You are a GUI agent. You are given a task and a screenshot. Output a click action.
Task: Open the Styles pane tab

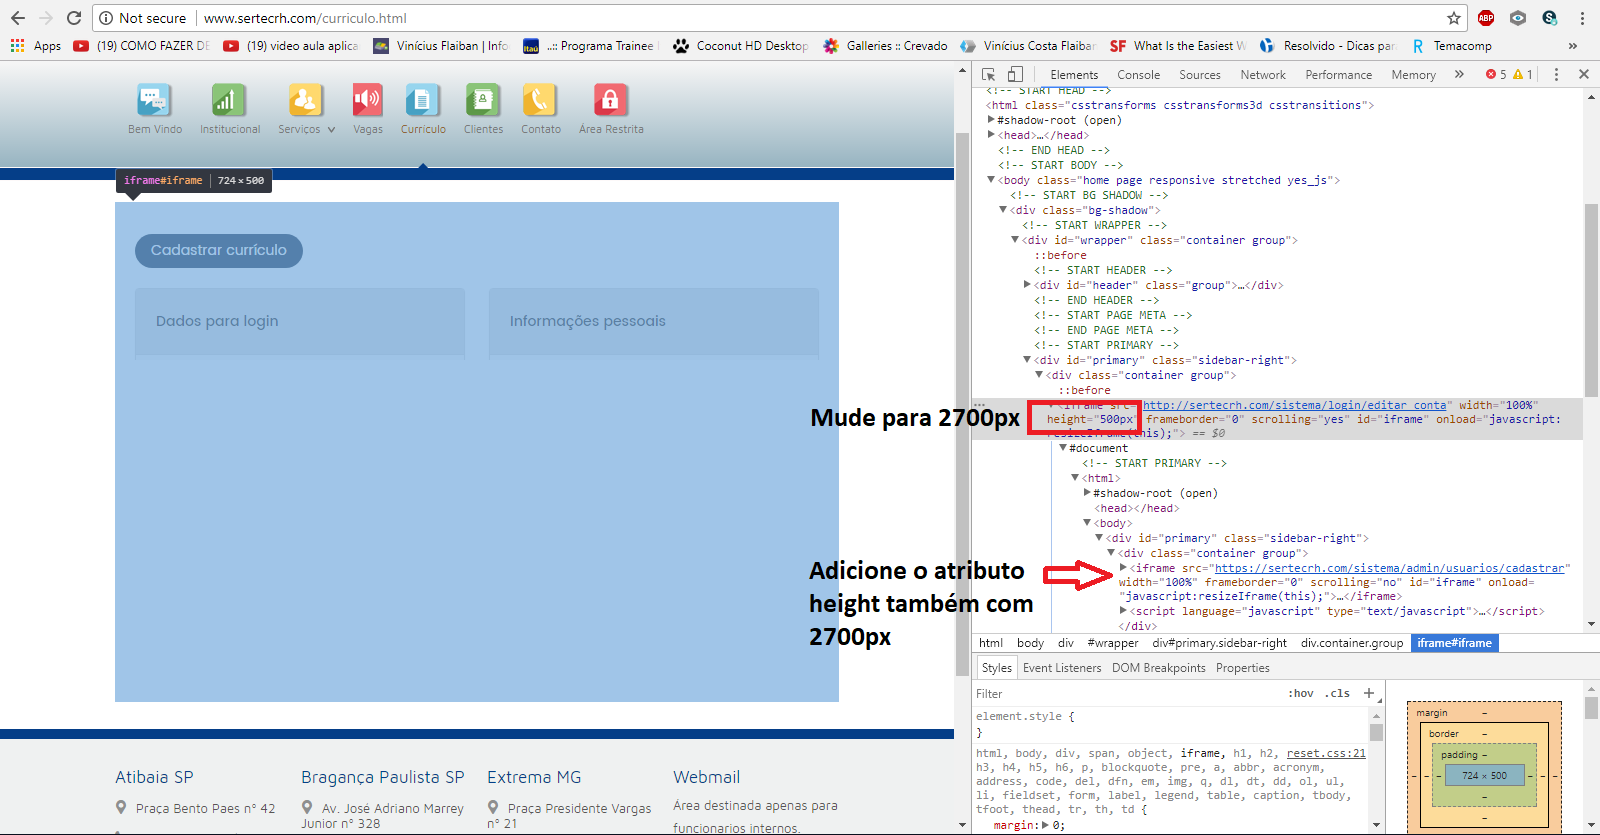(996, 668)
